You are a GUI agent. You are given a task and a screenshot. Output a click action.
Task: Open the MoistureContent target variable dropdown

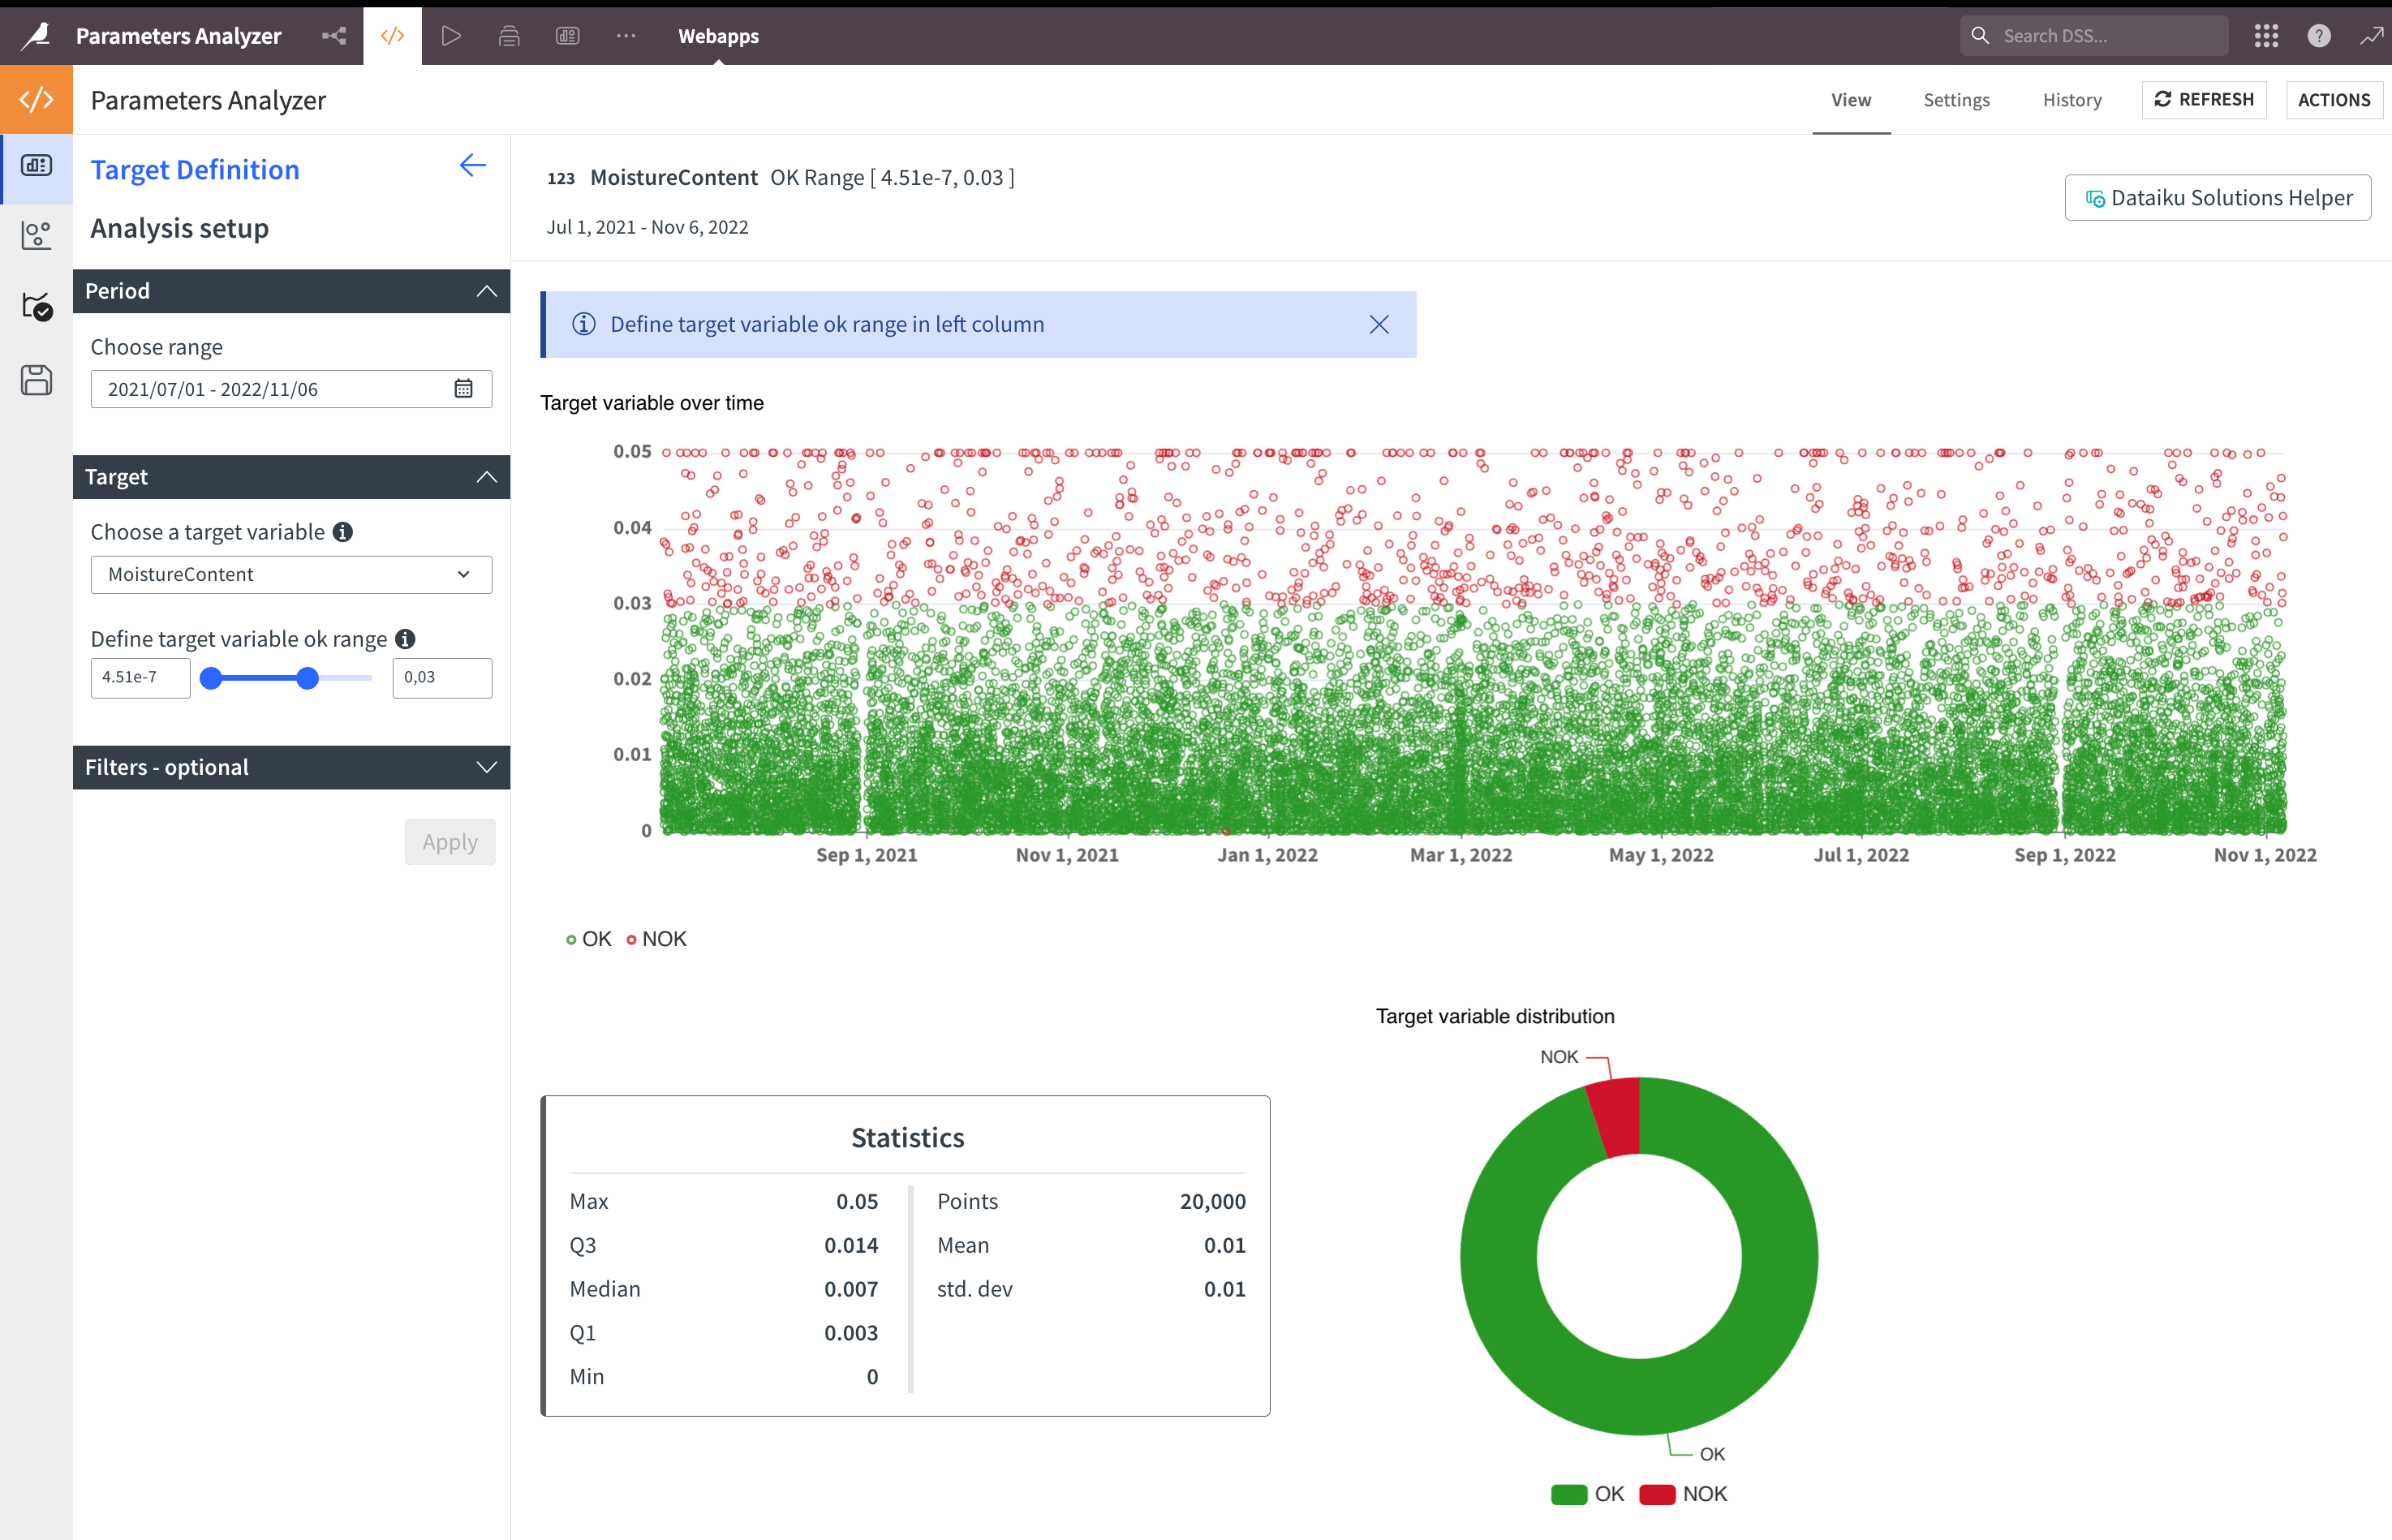[291, 575]
